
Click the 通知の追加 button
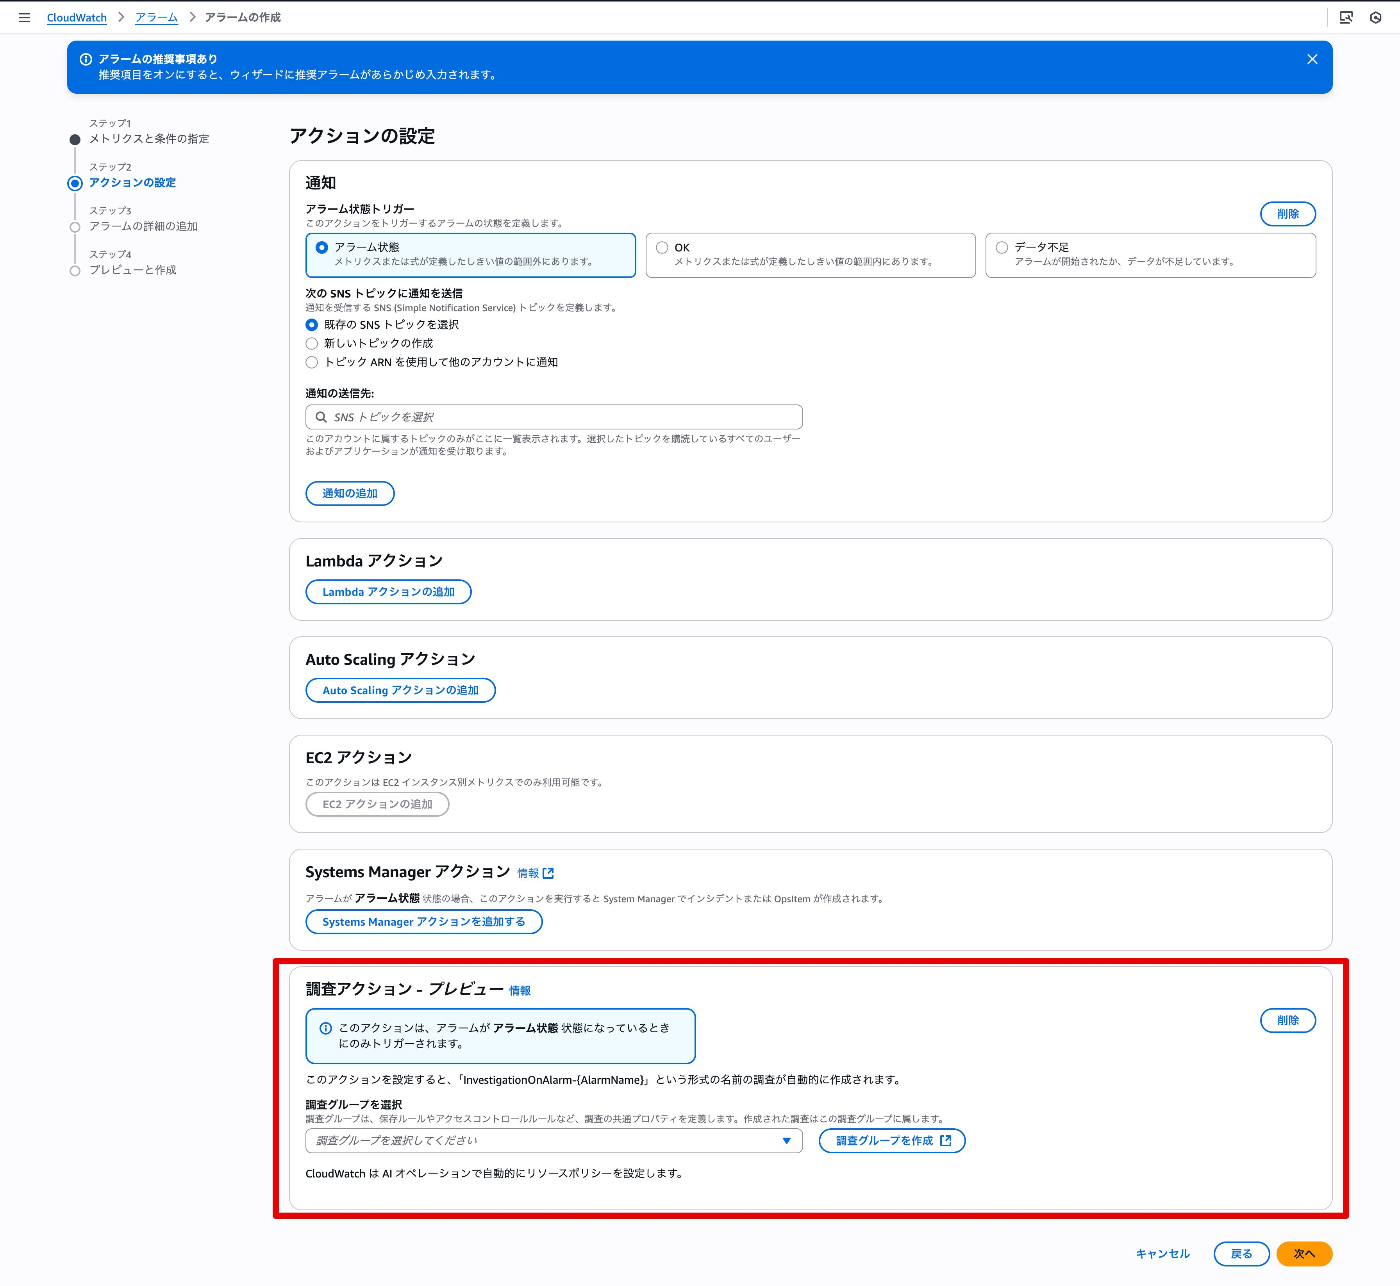350,493
